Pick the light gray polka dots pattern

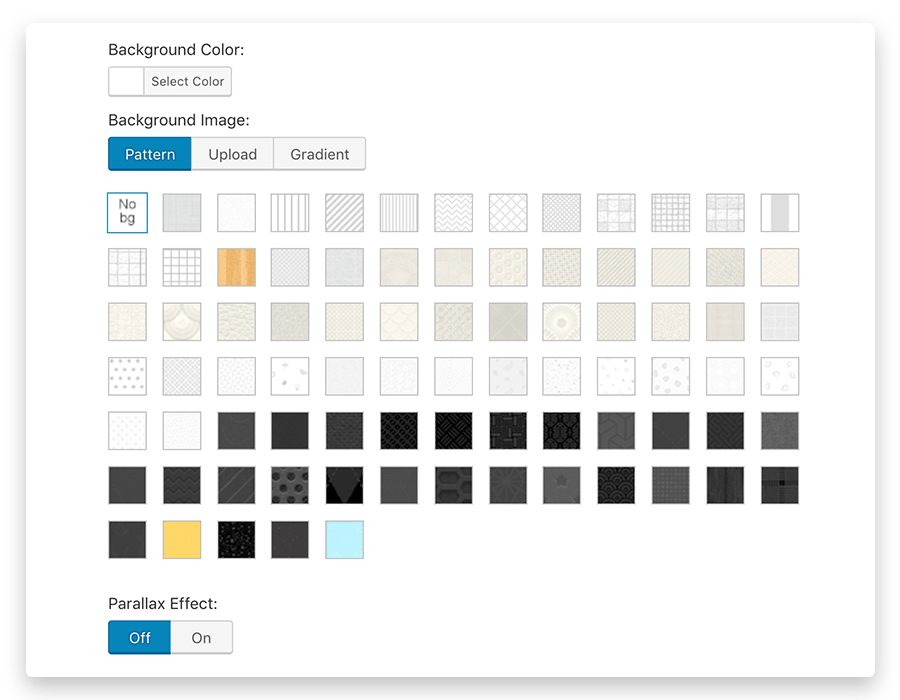click(127, 376)
